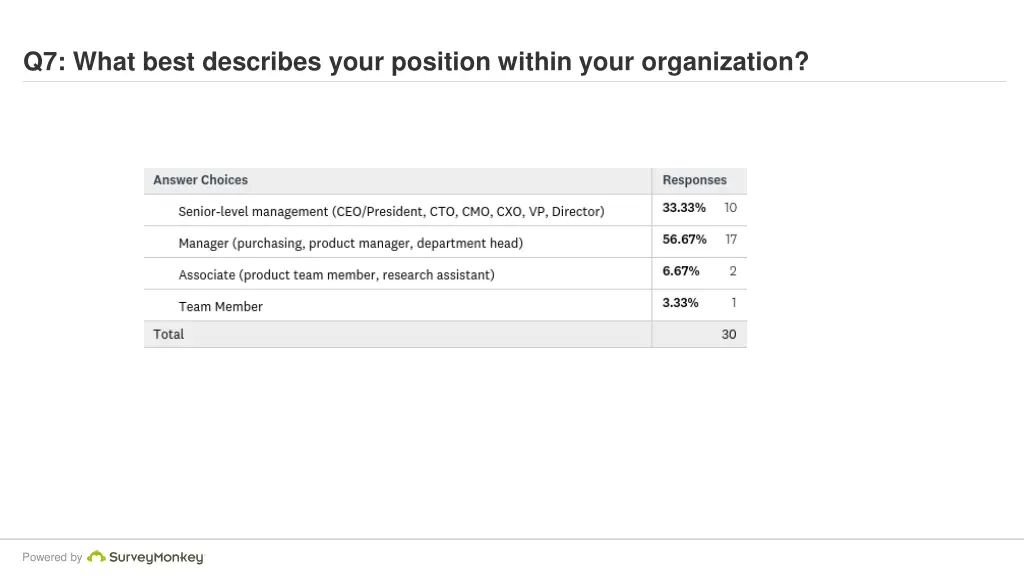The height and width of the screenshot is (576, 1024).
Task: Click the Team Member response count 1
Action: (x=733, y=302)
